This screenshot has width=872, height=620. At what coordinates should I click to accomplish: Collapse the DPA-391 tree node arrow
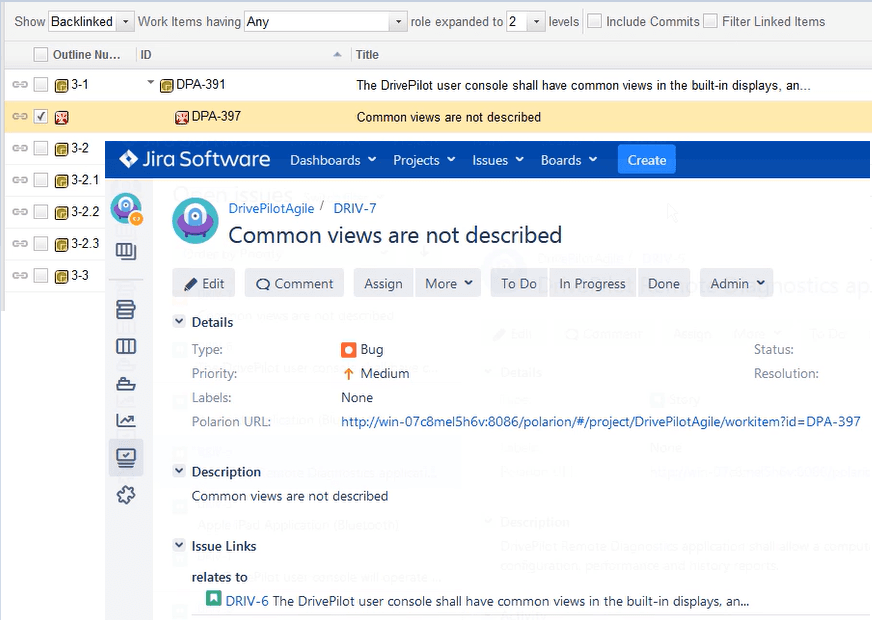pyautogui.click(x=151, y=85)
